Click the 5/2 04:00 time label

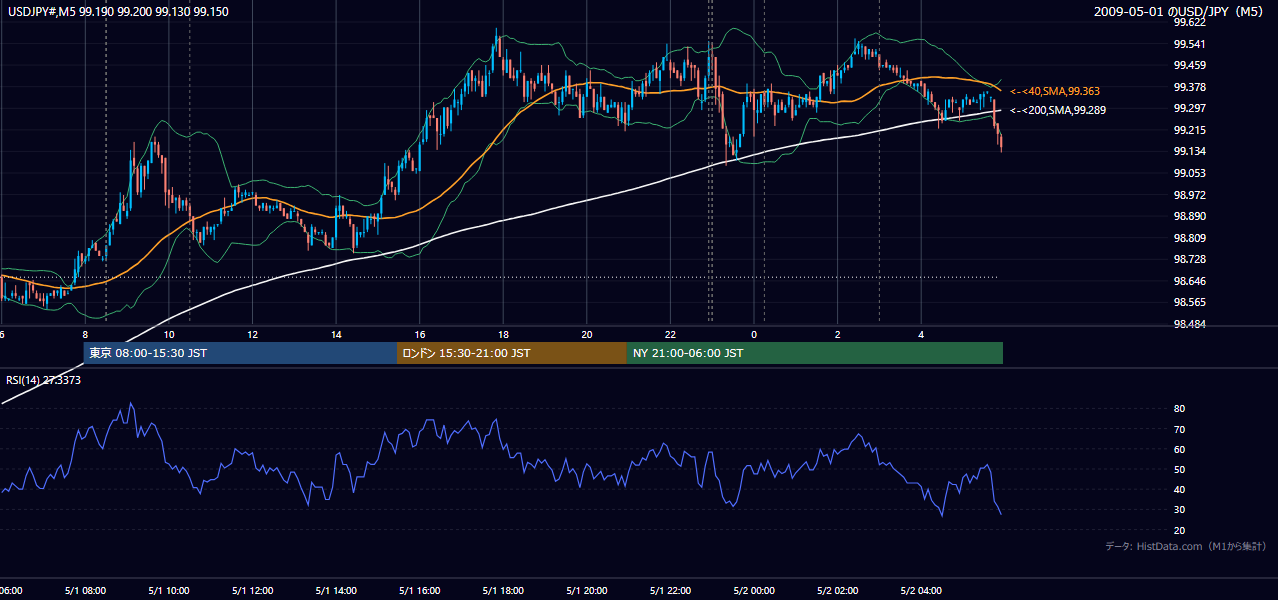click(922, 590)
